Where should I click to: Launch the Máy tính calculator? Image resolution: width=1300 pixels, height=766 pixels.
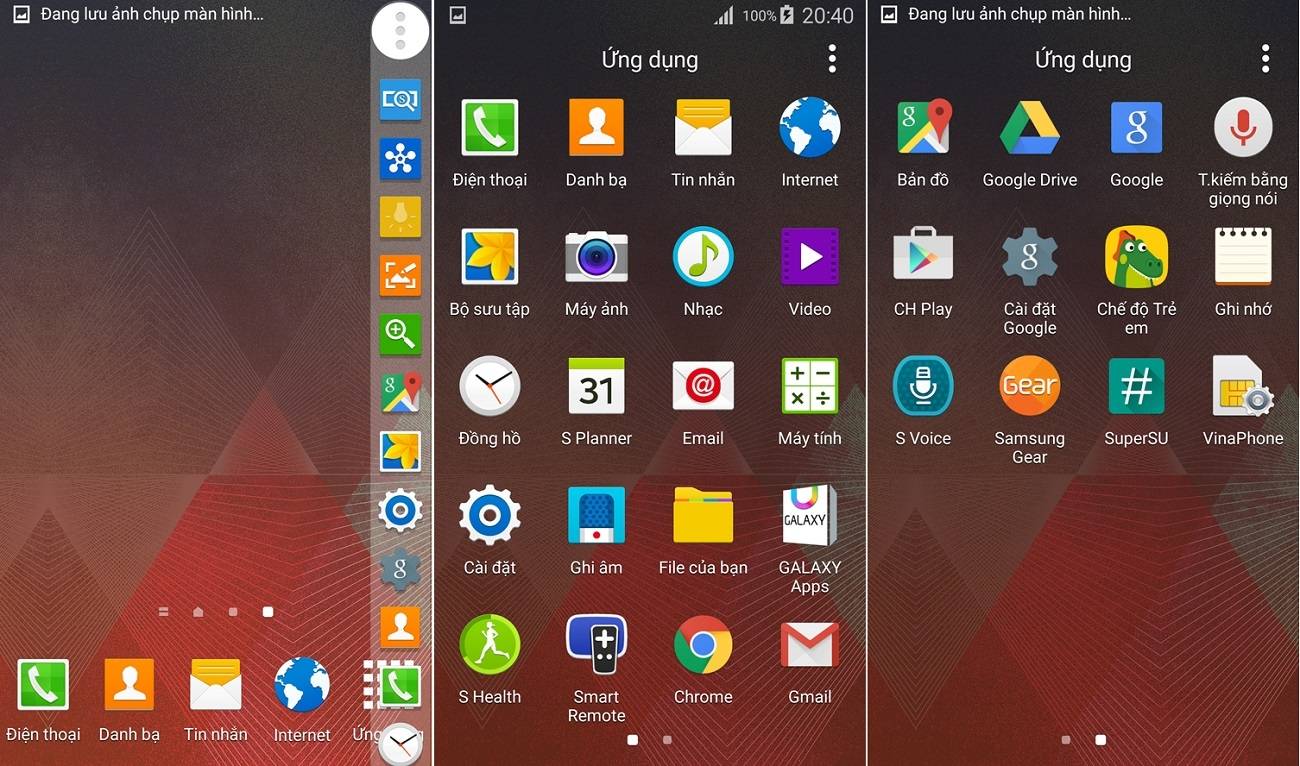click(809, 387)
